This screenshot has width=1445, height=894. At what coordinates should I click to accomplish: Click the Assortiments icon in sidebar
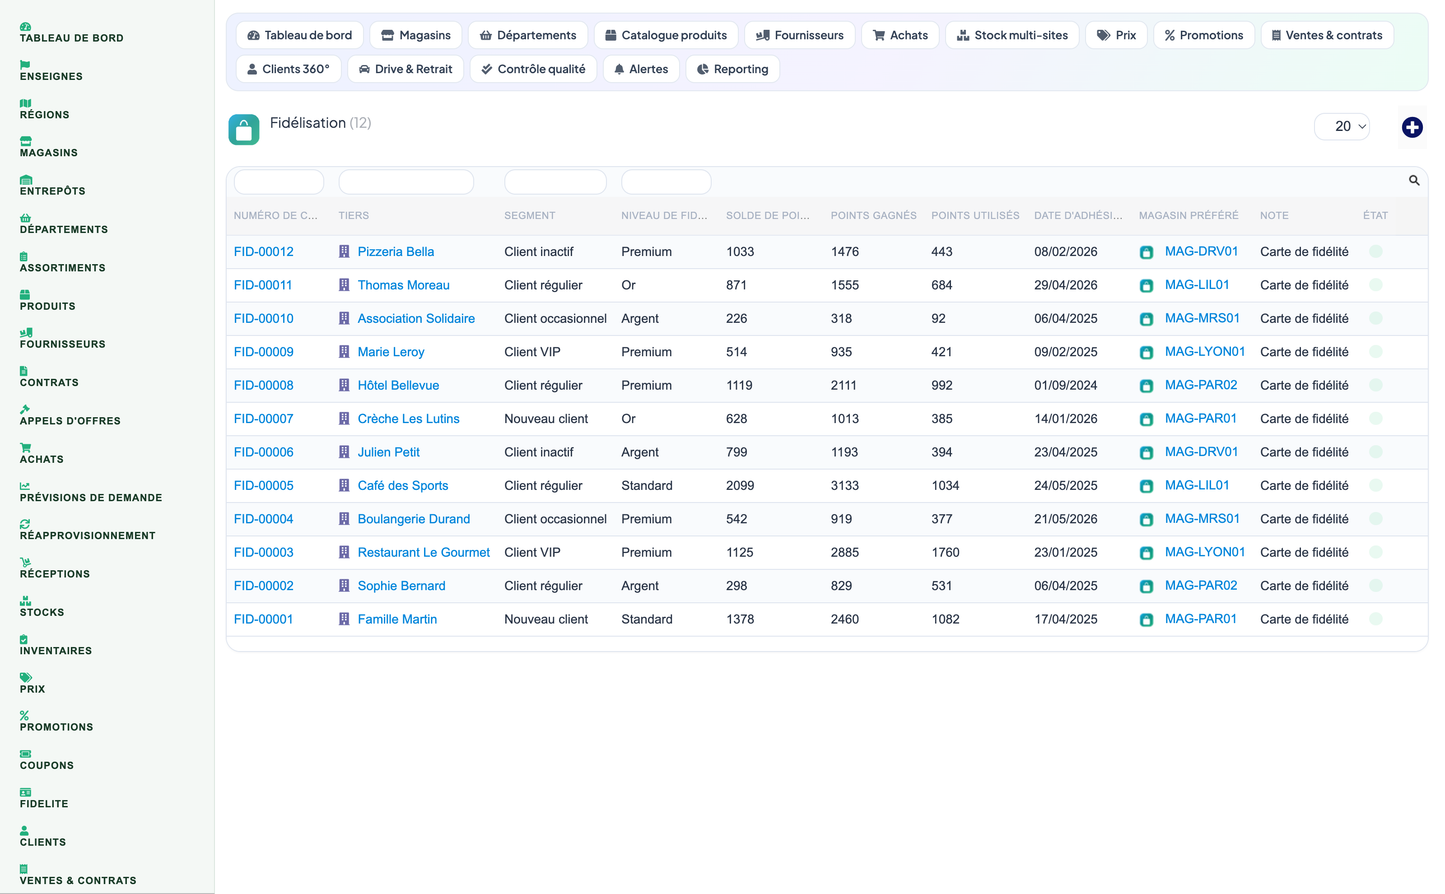pyautogui.click(x=24, y=256)
